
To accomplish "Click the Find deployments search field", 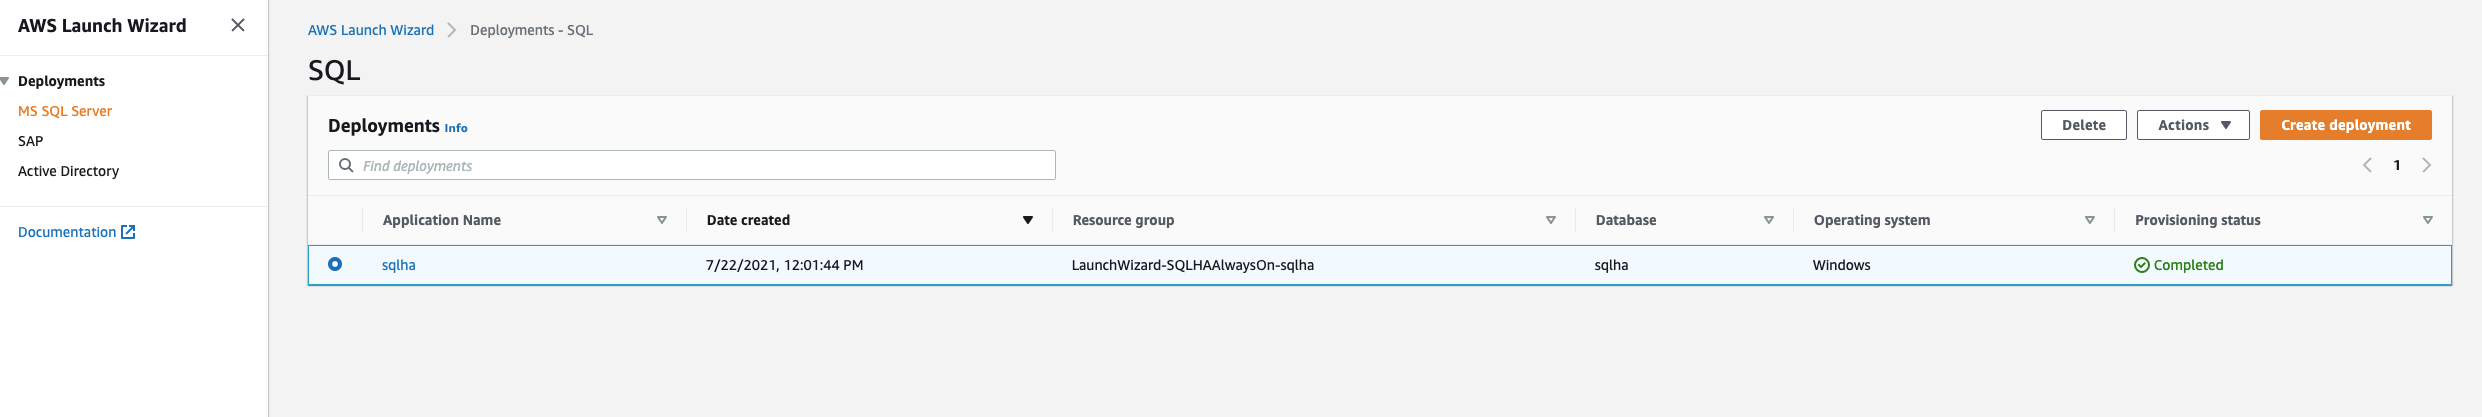I will tap(692, 165).
